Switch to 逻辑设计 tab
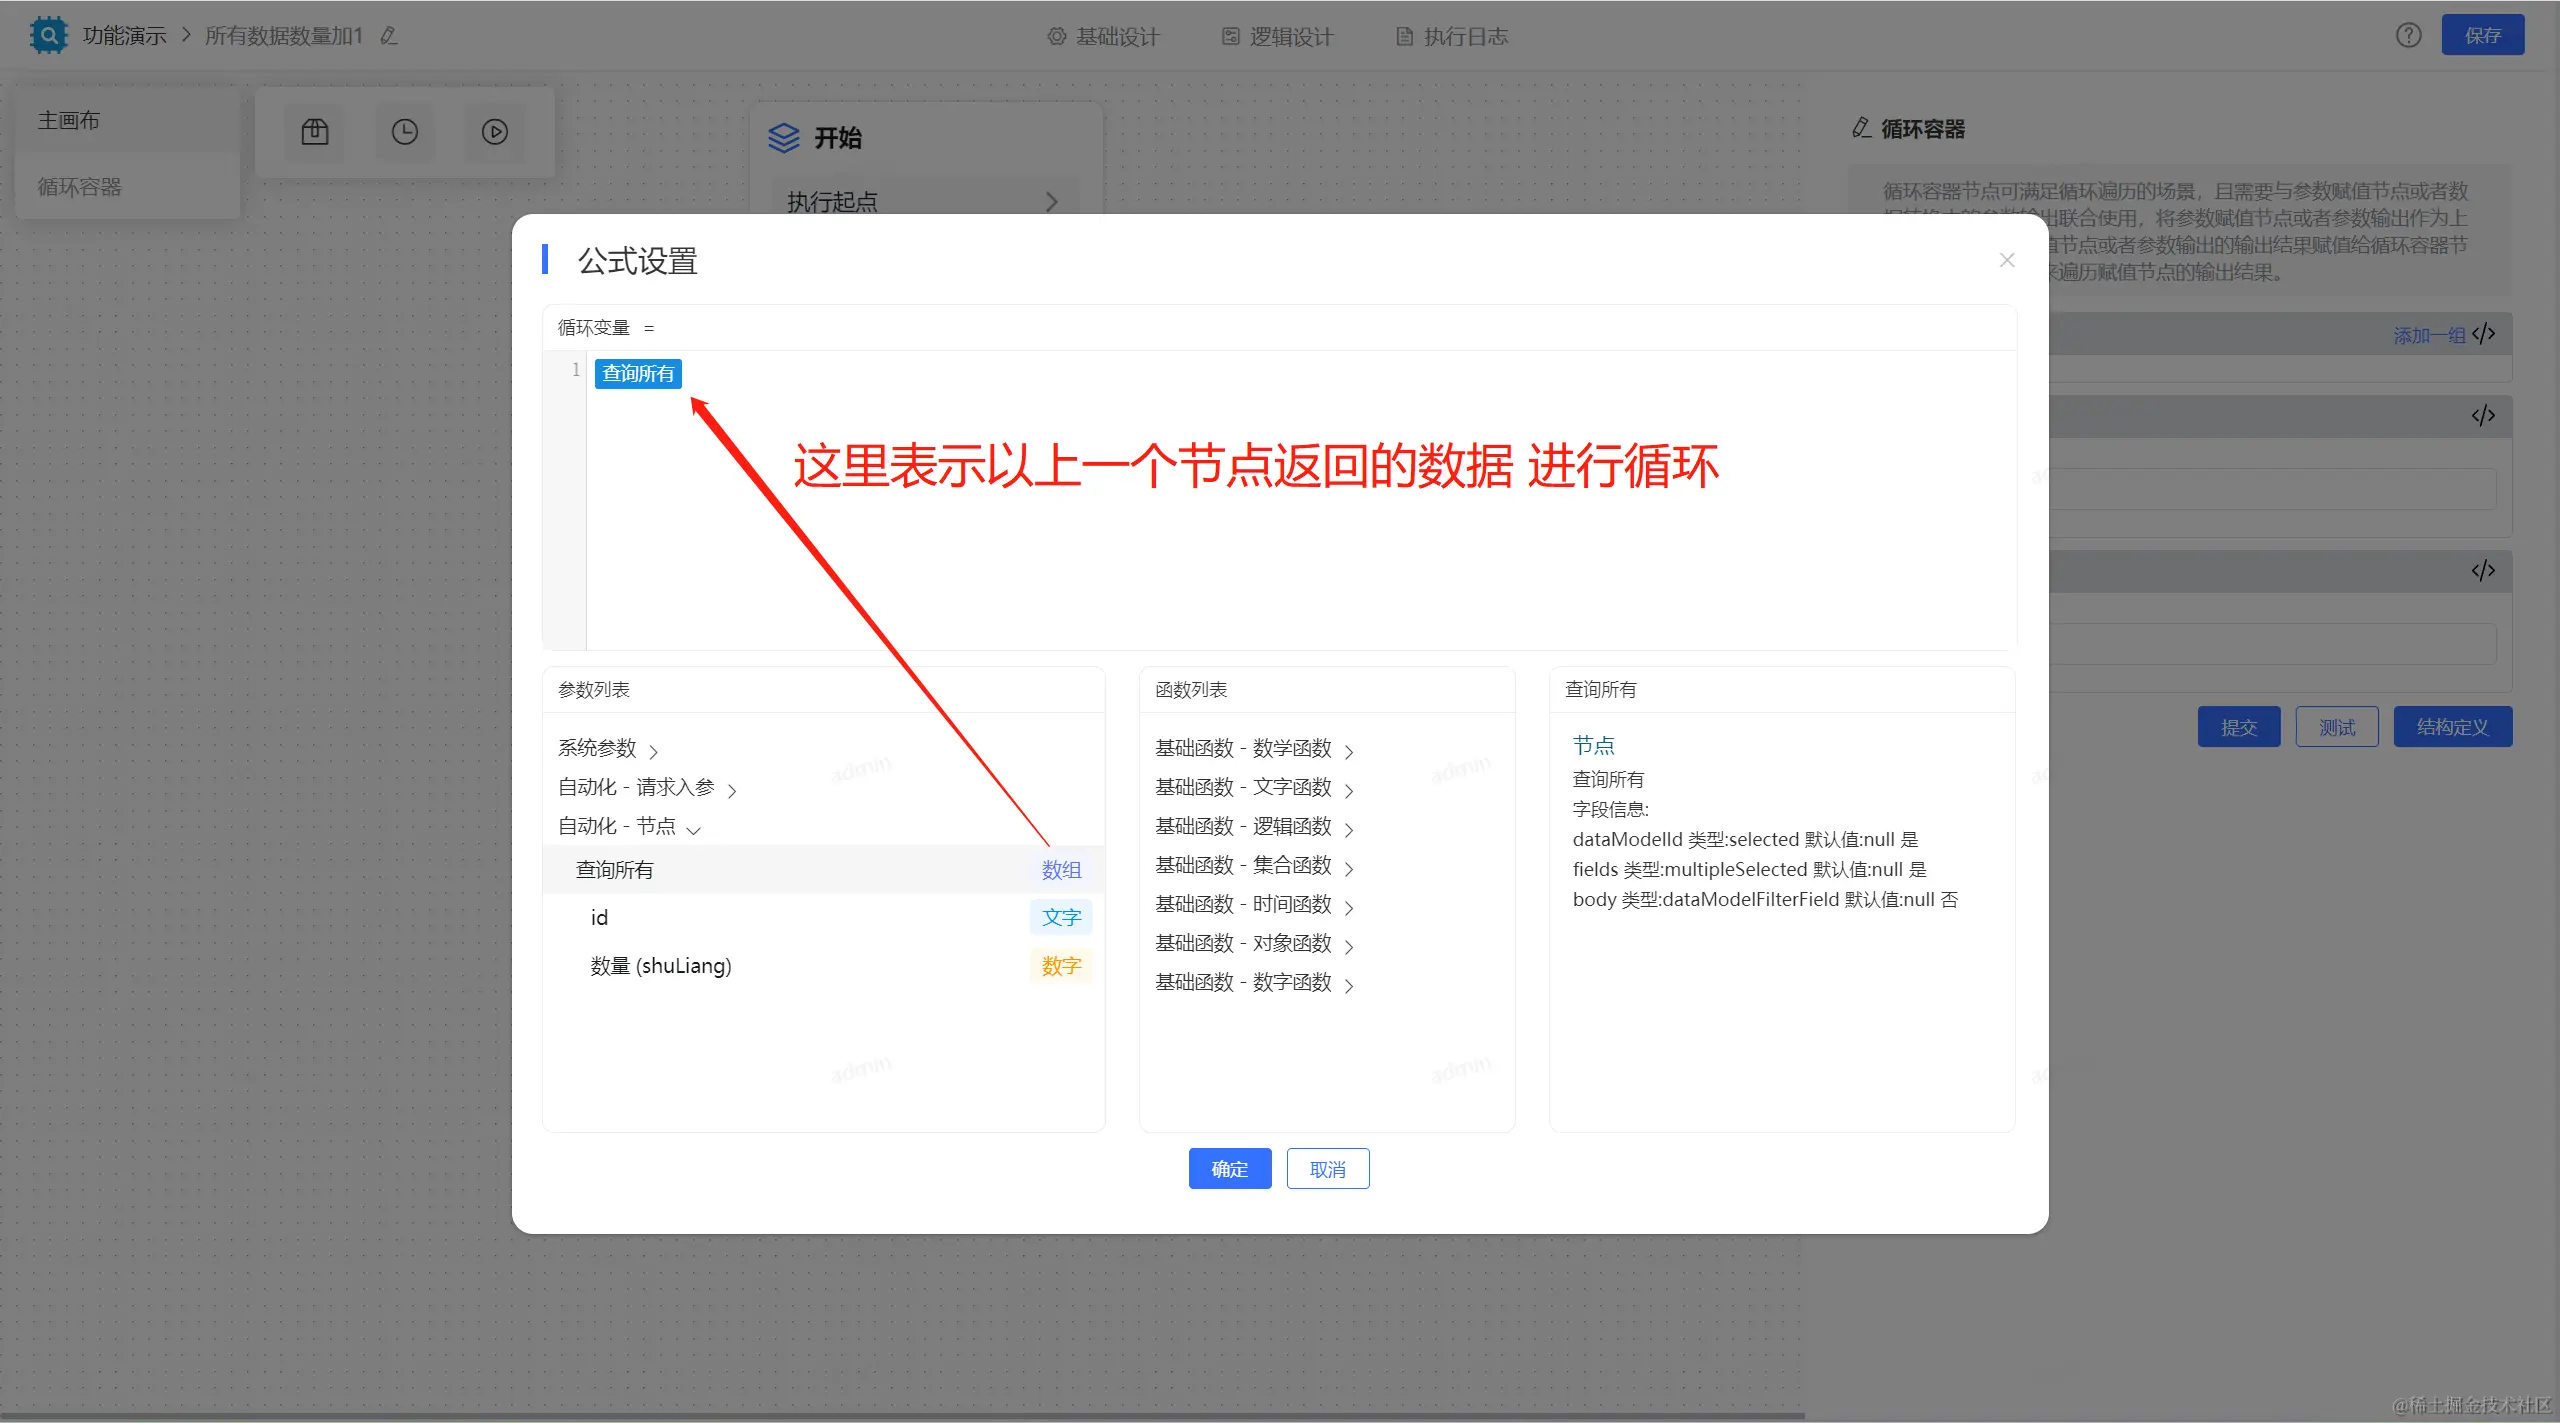 [x=1278, y=37]
